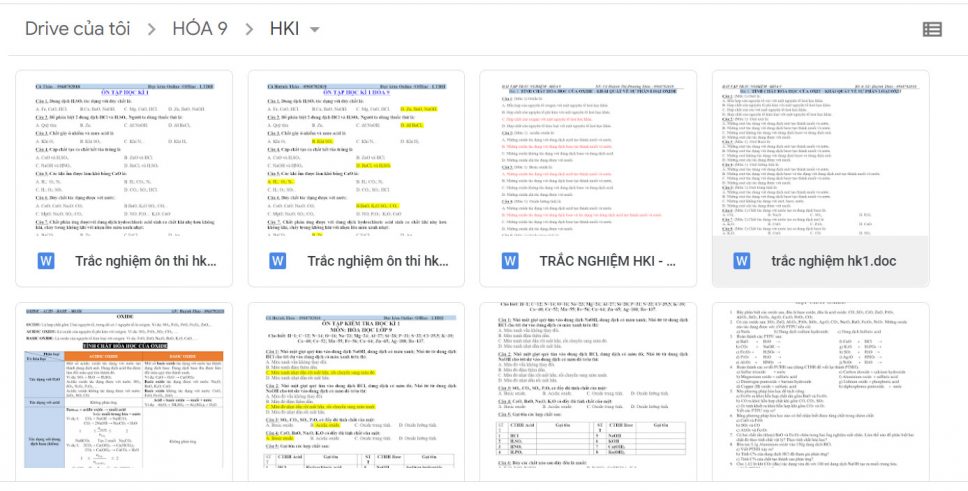The width and height of the screenshot is (968, 491).
Task: Click Word icon beside TRẮC NGHIỆM HKI file
Action: (511, 261)
